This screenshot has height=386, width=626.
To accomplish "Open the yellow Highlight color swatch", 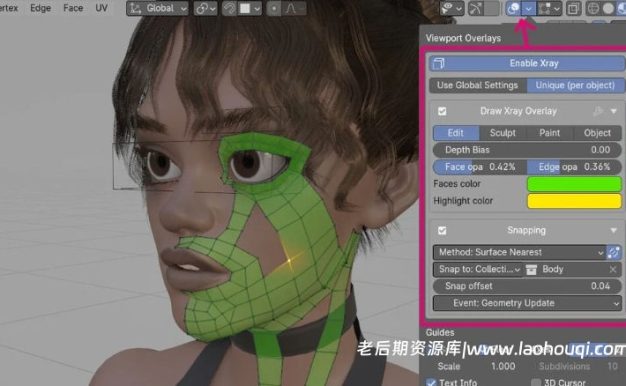I will (574, 201).
